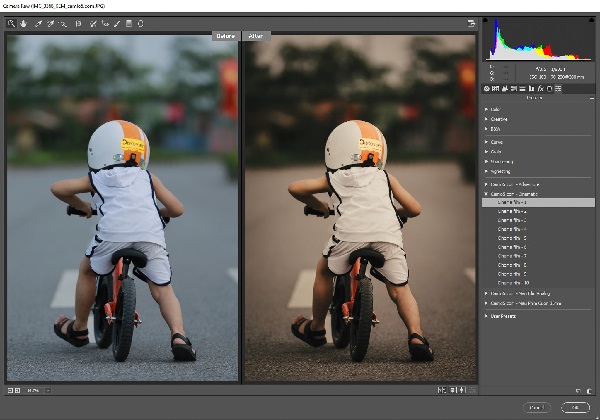
Task: Select the White Balance eyedropper tool
Action: (38, 24)
